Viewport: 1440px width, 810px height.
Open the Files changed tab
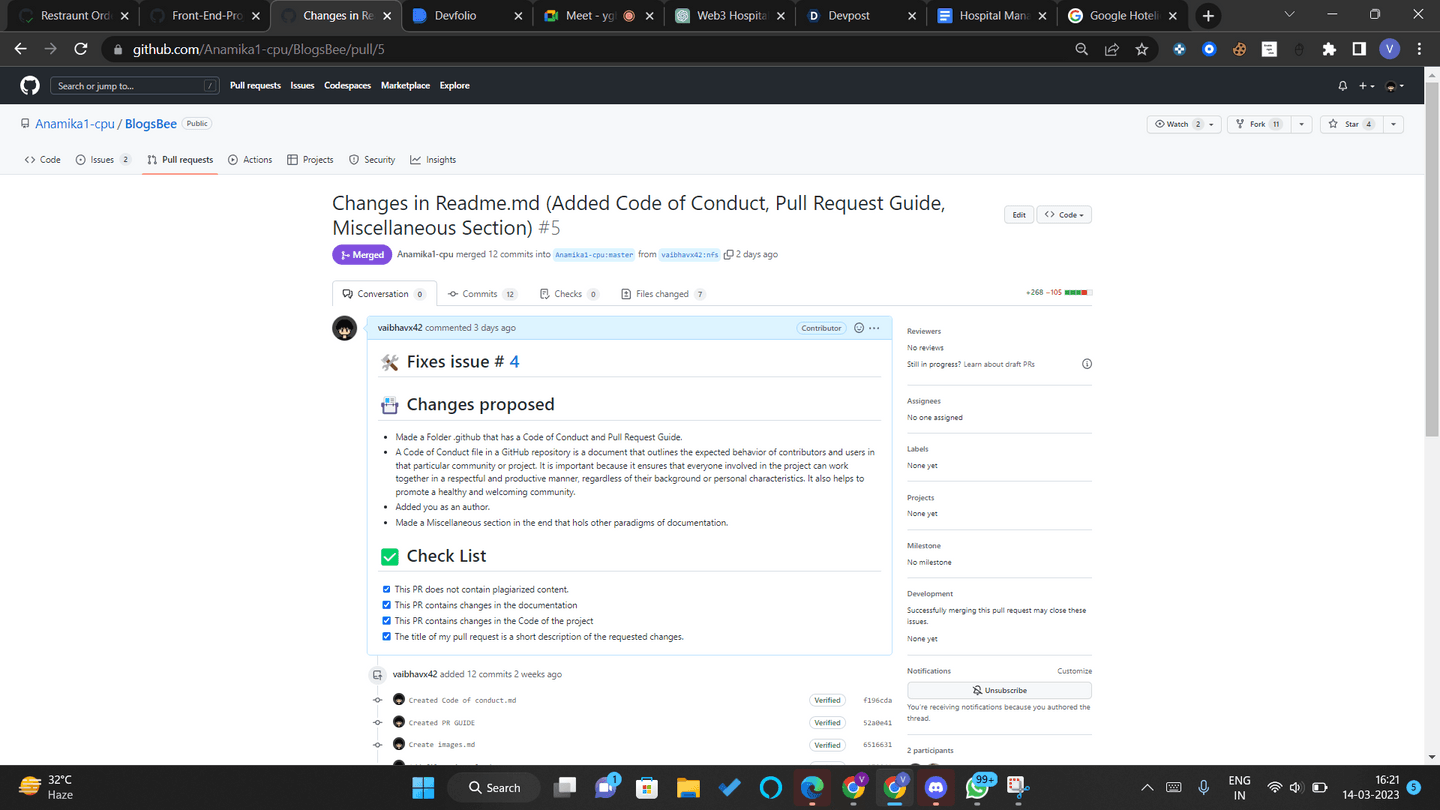[663, 294]
